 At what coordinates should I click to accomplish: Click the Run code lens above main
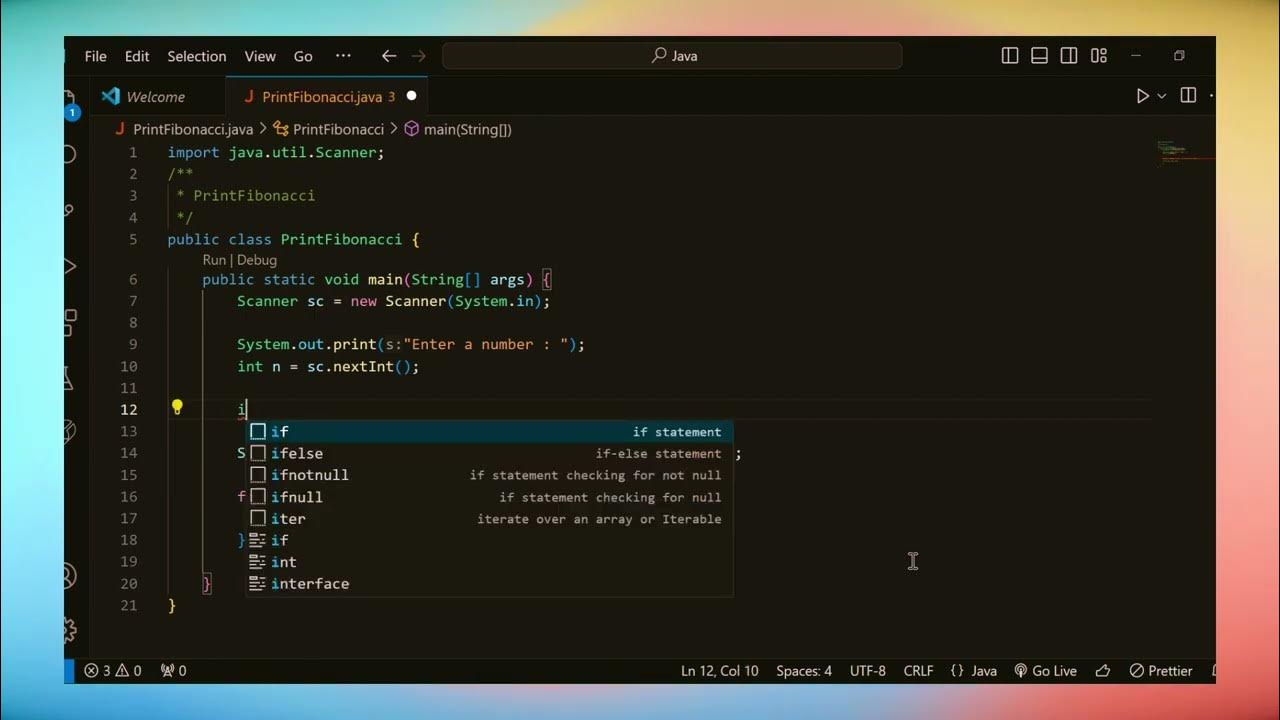(x=214, y=260)
